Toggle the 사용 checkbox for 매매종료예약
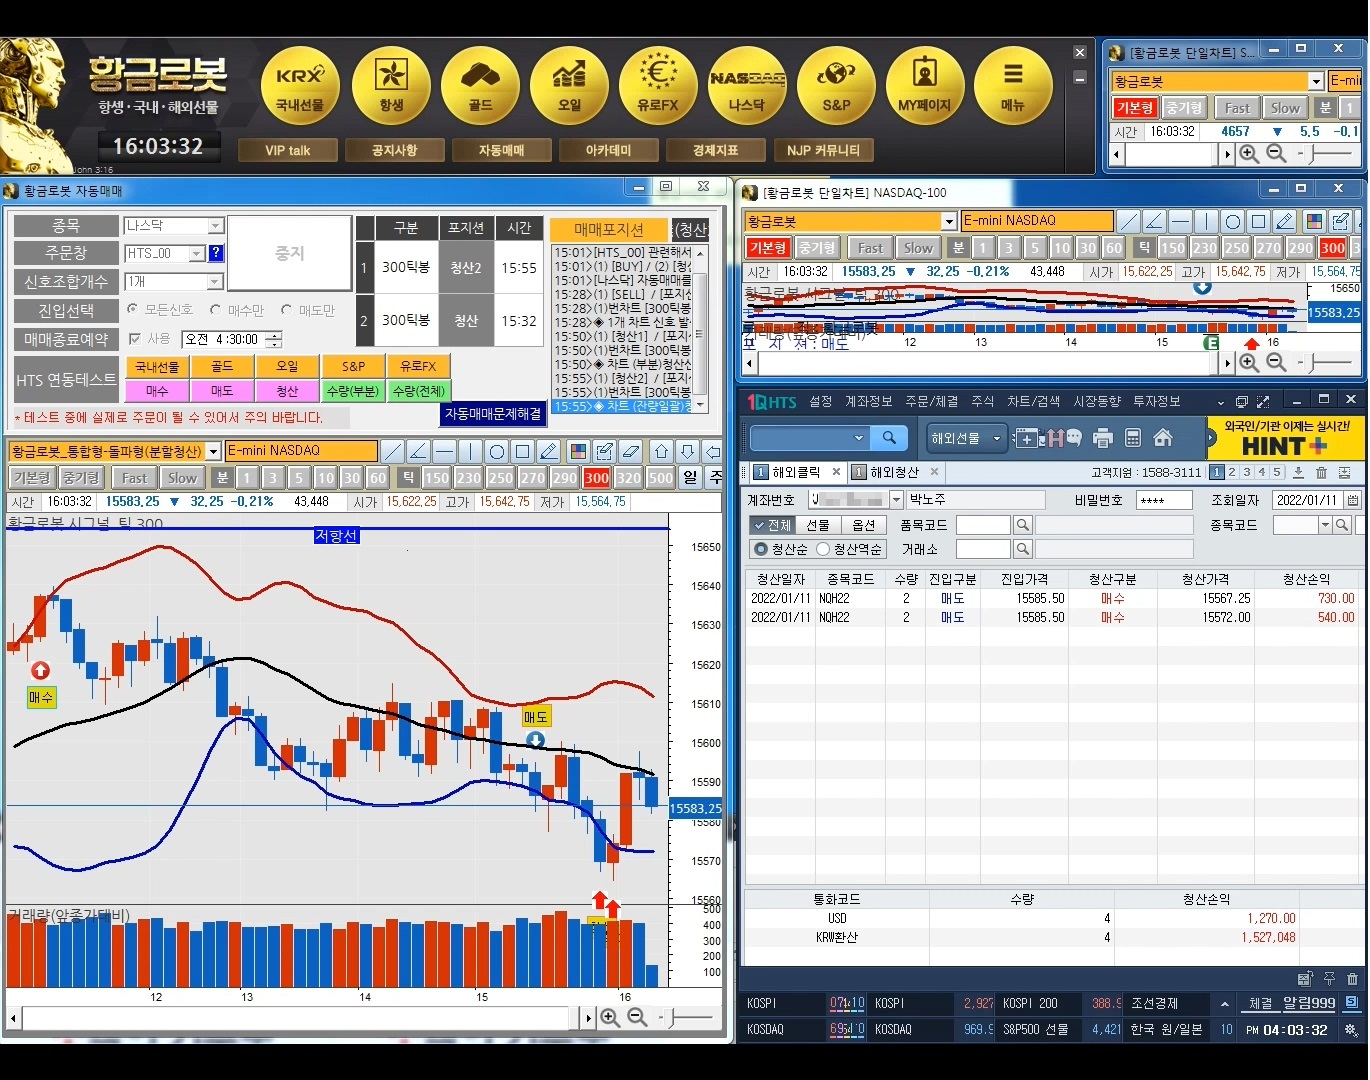The image size is (1370, 1080). (135, 339)
